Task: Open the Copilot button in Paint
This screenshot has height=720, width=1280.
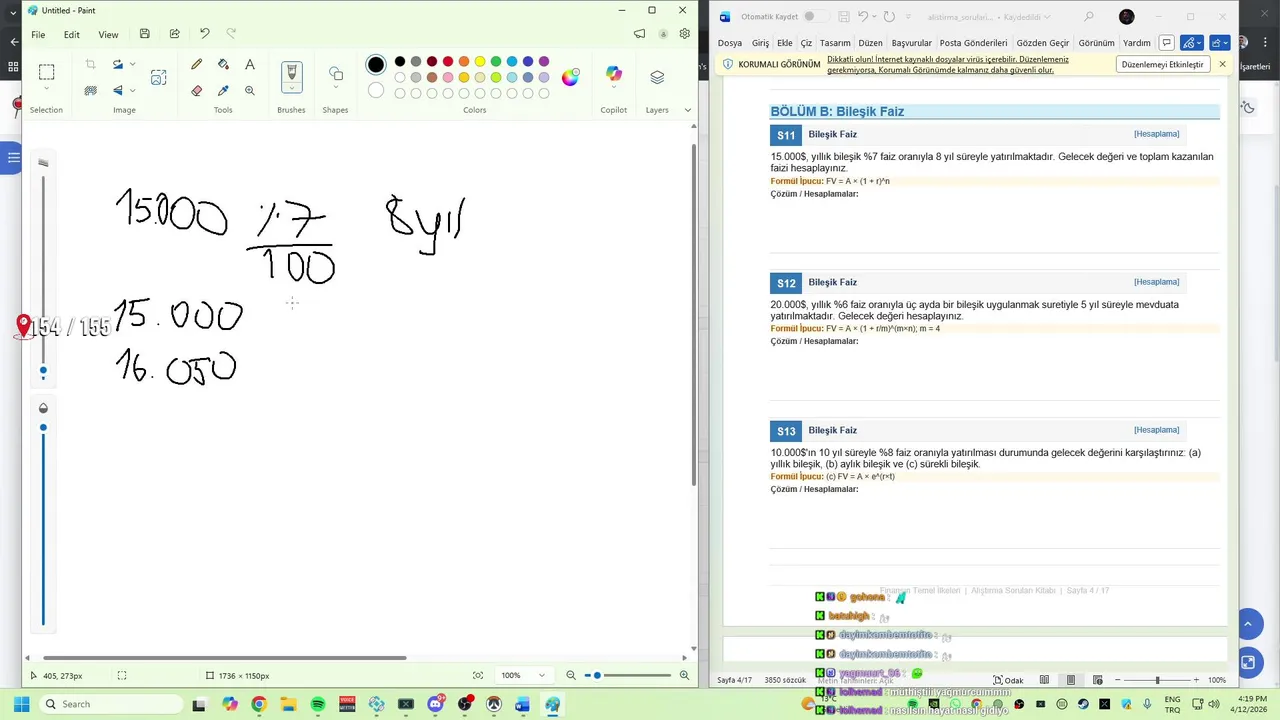Action: click(x=614, y=75)
